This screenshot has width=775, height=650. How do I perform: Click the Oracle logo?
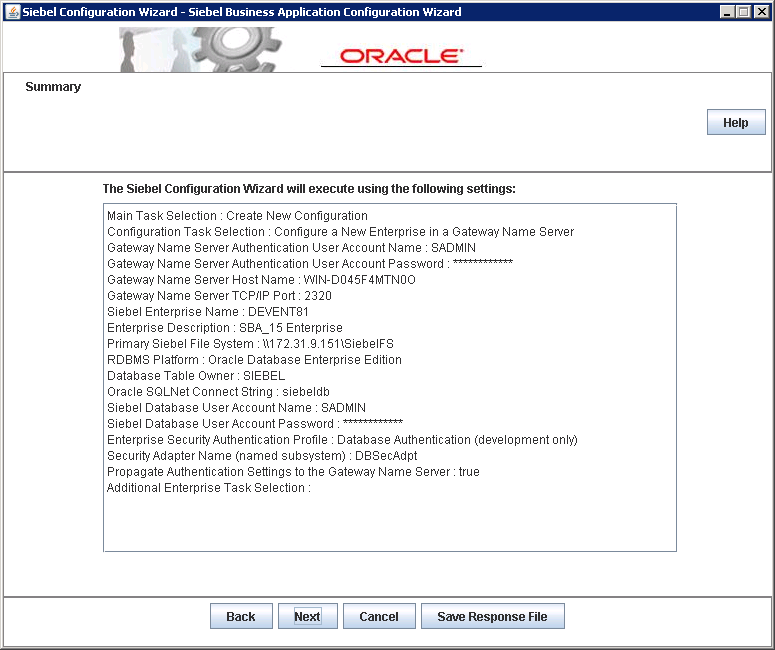coord(401,56)
